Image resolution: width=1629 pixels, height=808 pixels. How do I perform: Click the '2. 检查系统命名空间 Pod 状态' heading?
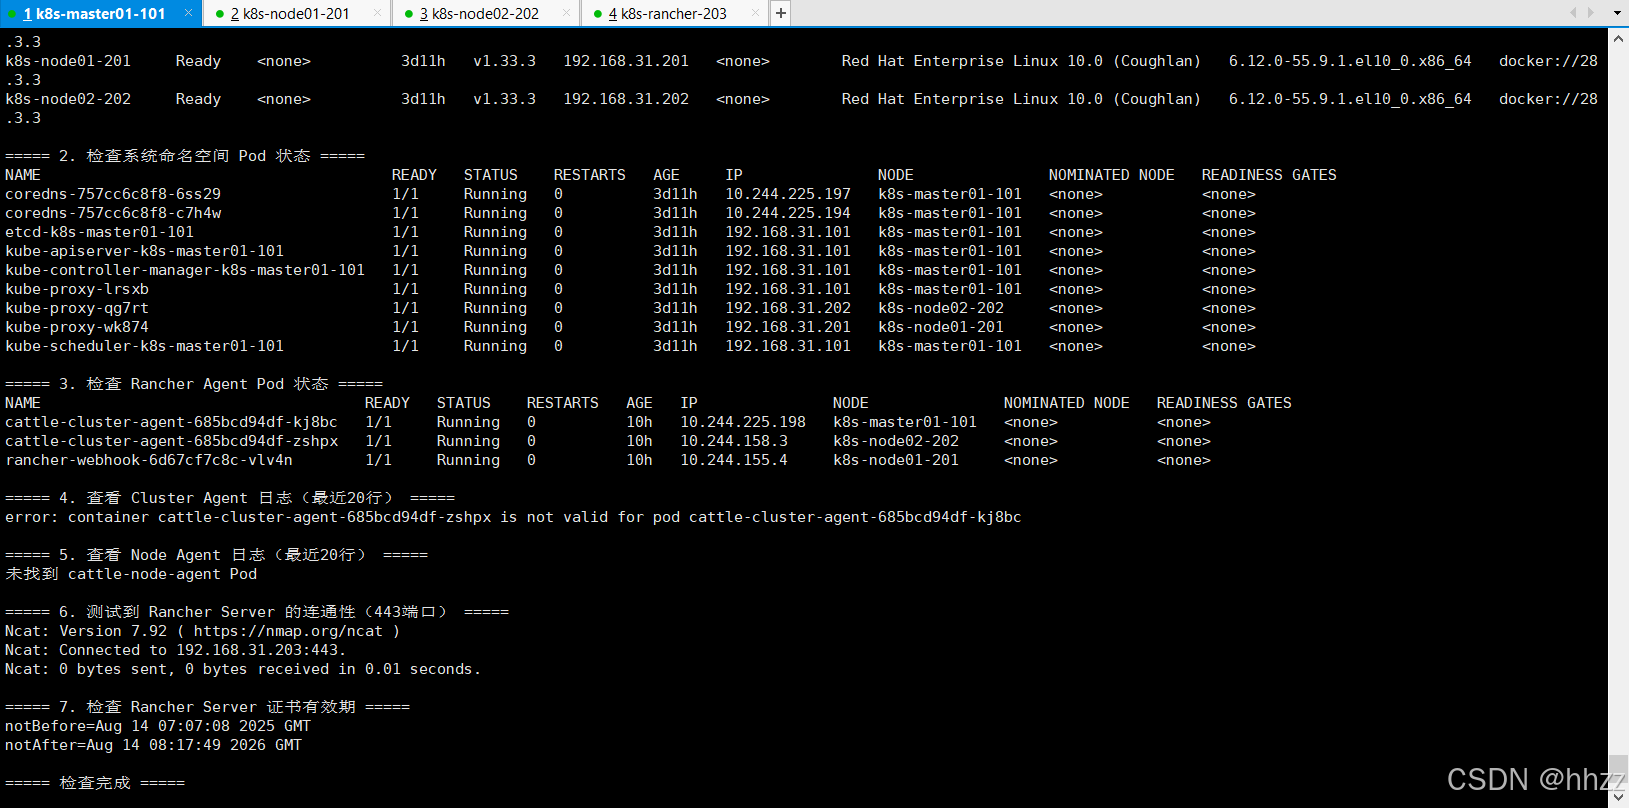(x=185, y=156)
